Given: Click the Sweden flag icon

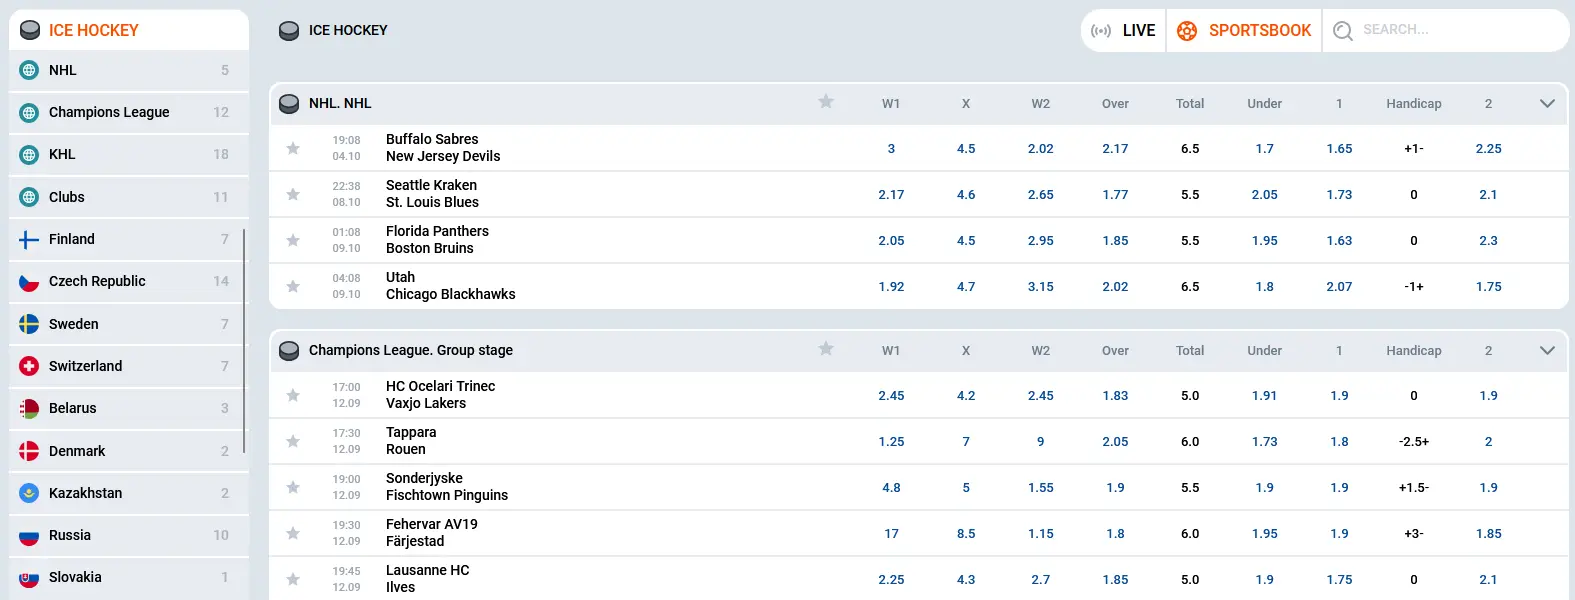Looking at the screenshot, I should click(29, 324).
